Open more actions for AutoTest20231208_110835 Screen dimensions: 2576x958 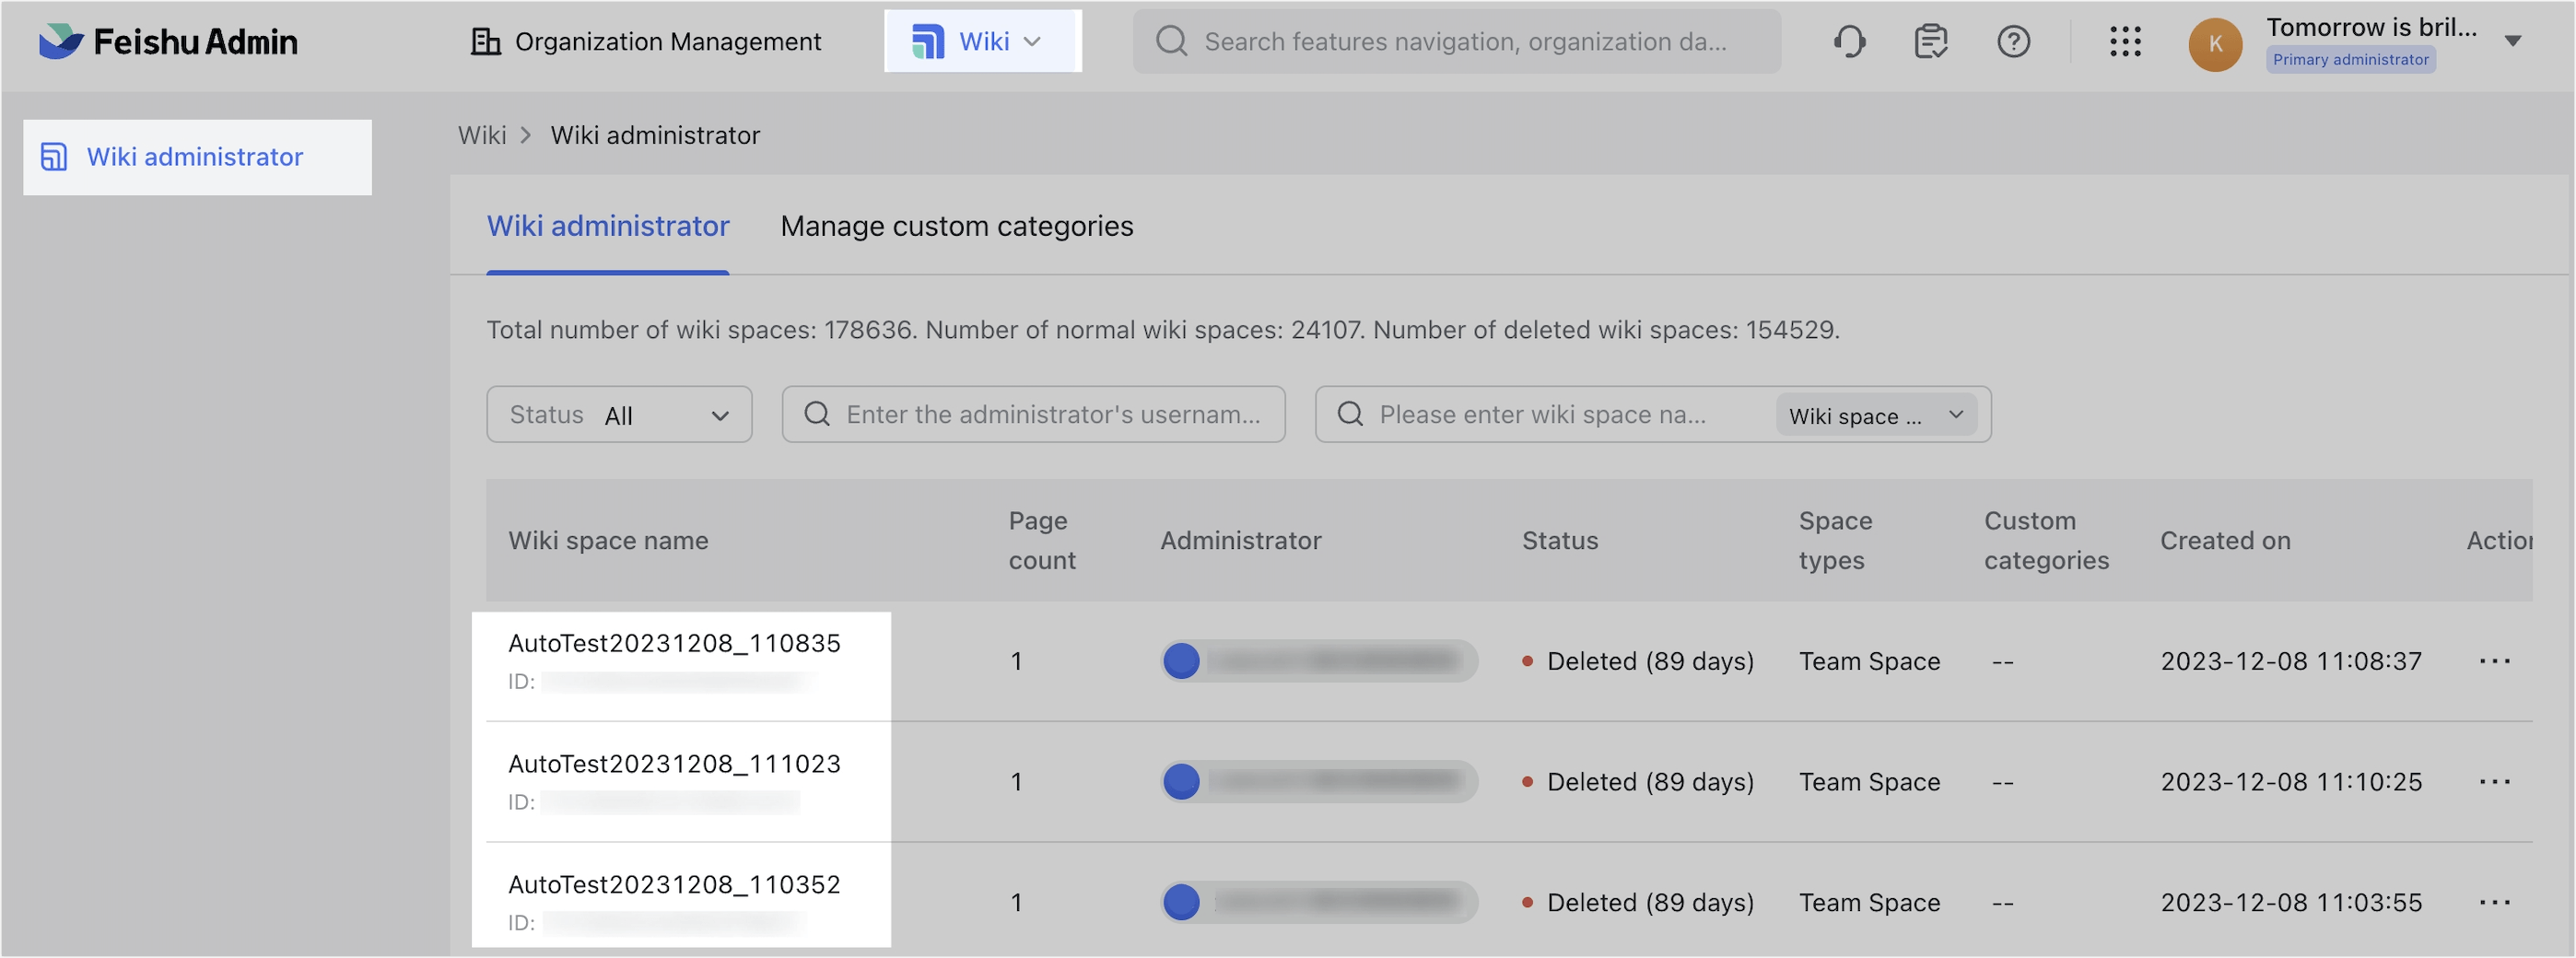[x=2494, y=661]
